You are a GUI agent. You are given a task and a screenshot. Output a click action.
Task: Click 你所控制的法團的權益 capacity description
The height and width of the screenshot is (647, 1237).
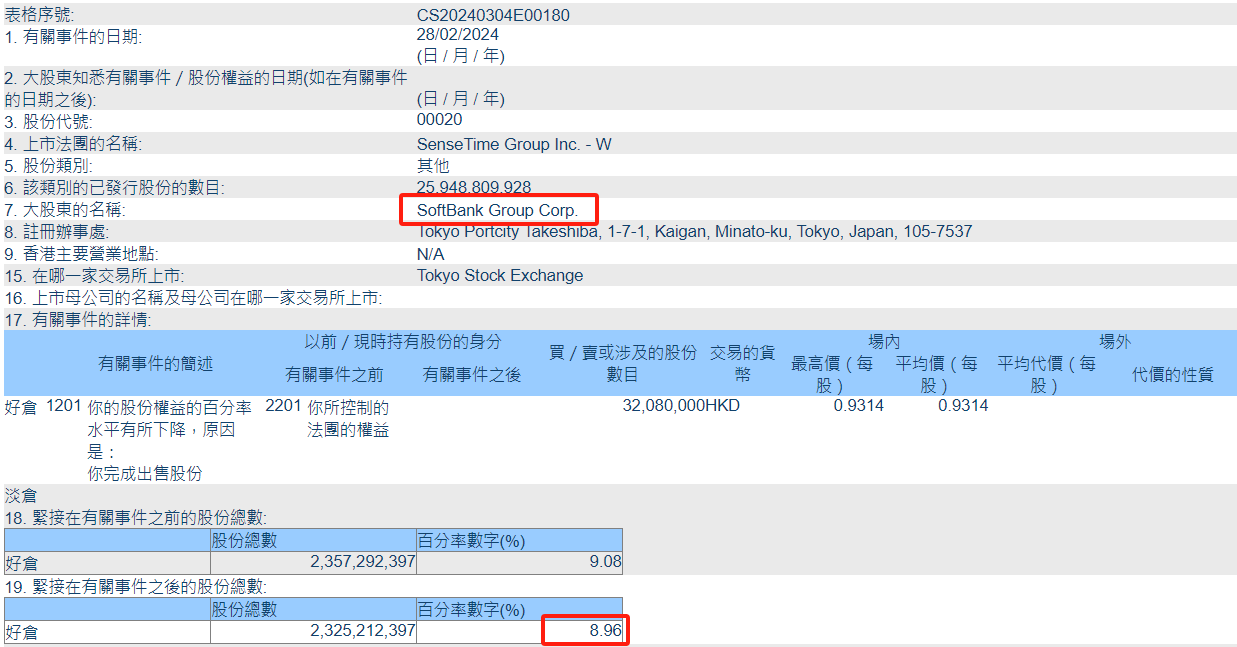348,419
